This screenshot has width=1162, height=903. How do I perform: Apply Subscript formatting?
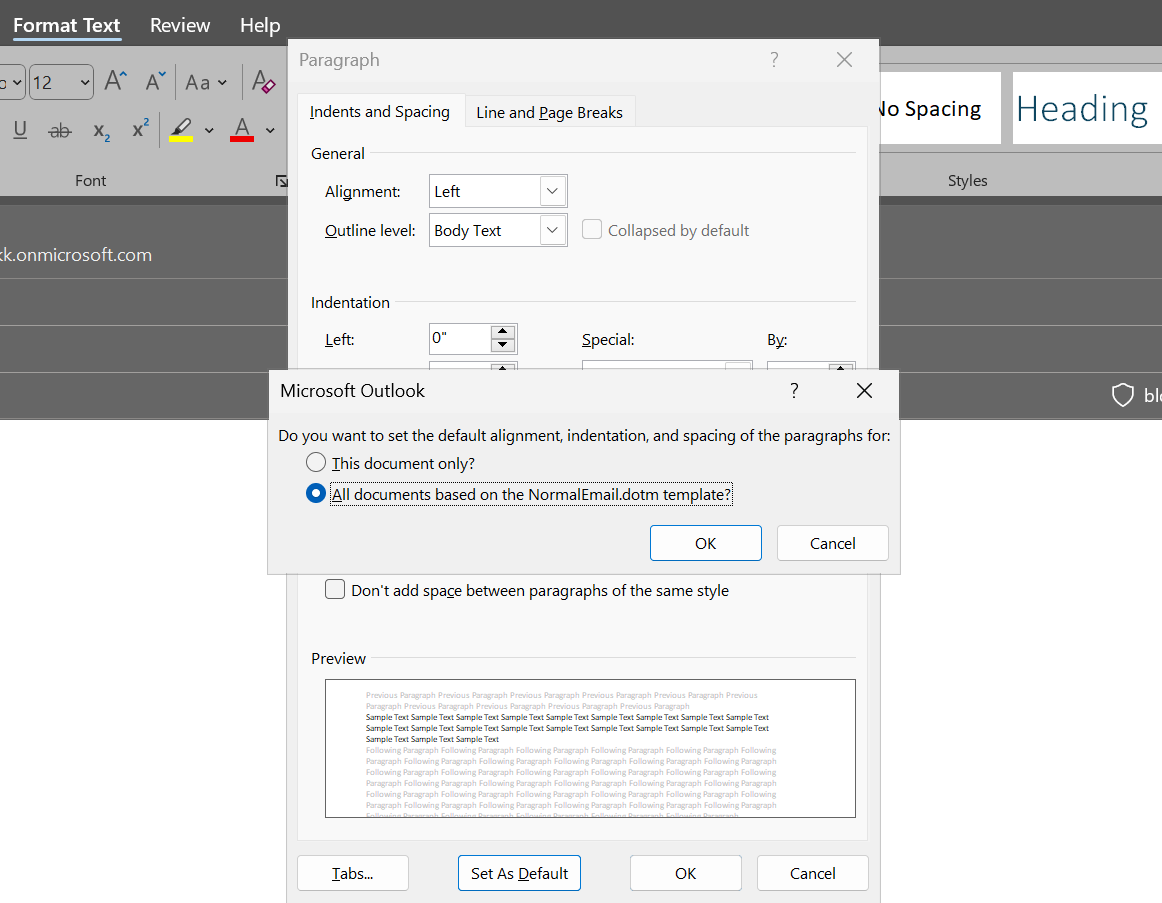(102, 131)
